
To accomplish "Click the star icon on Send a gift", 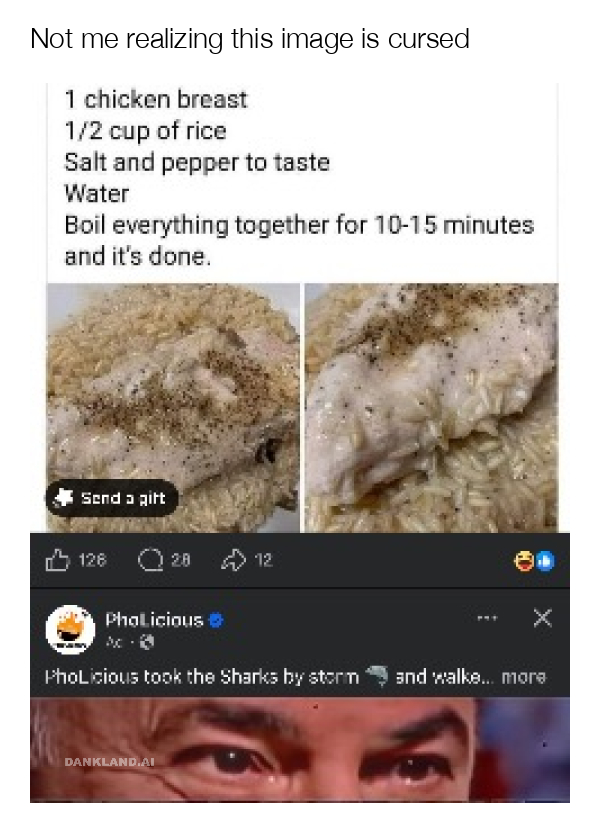I will (65, 497).
